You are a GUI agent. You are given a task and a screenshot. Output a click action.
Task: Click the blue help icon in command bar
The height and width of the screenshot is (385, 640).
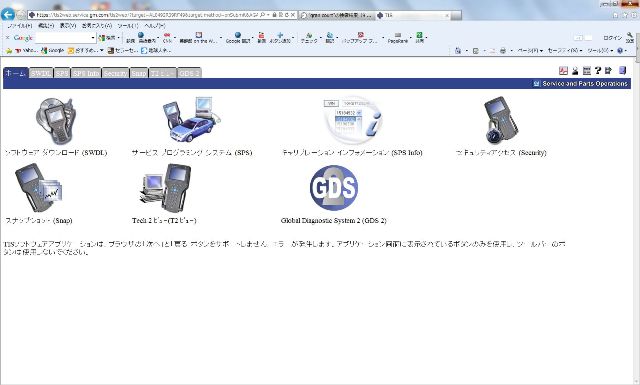pyautogui.click(x=620, y=51)
